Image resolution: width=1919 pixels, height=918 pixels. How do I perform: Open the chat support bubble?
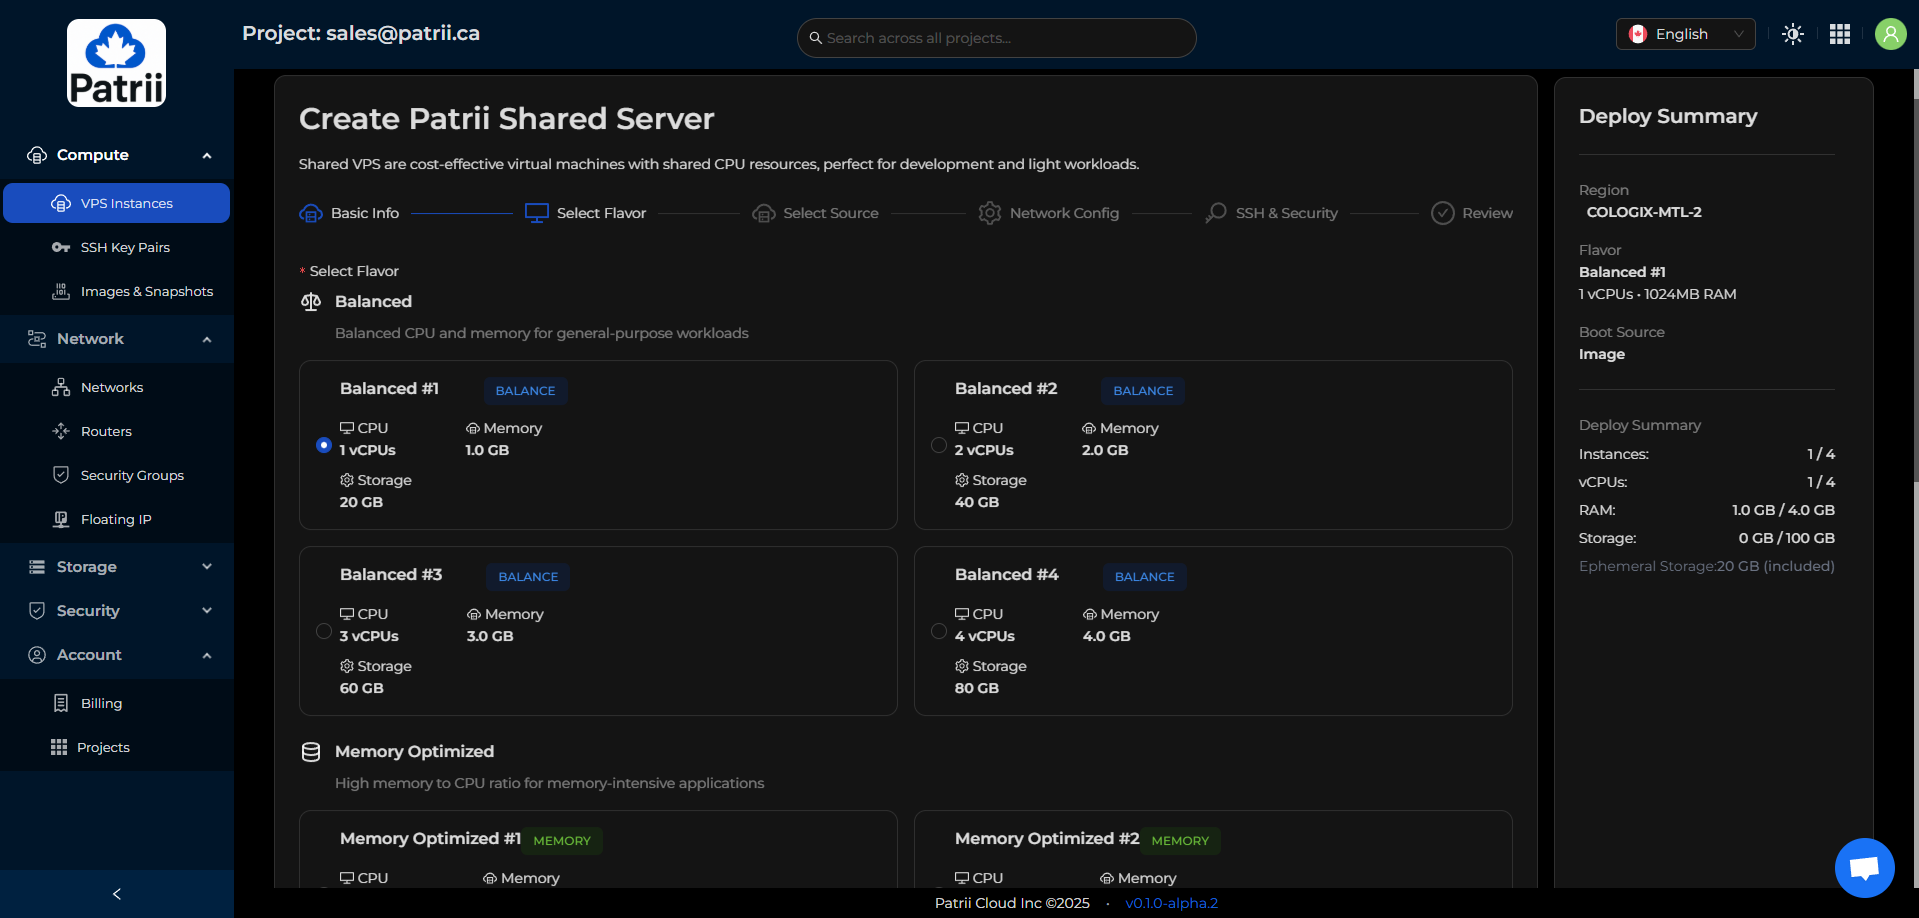click(1864, 867)
